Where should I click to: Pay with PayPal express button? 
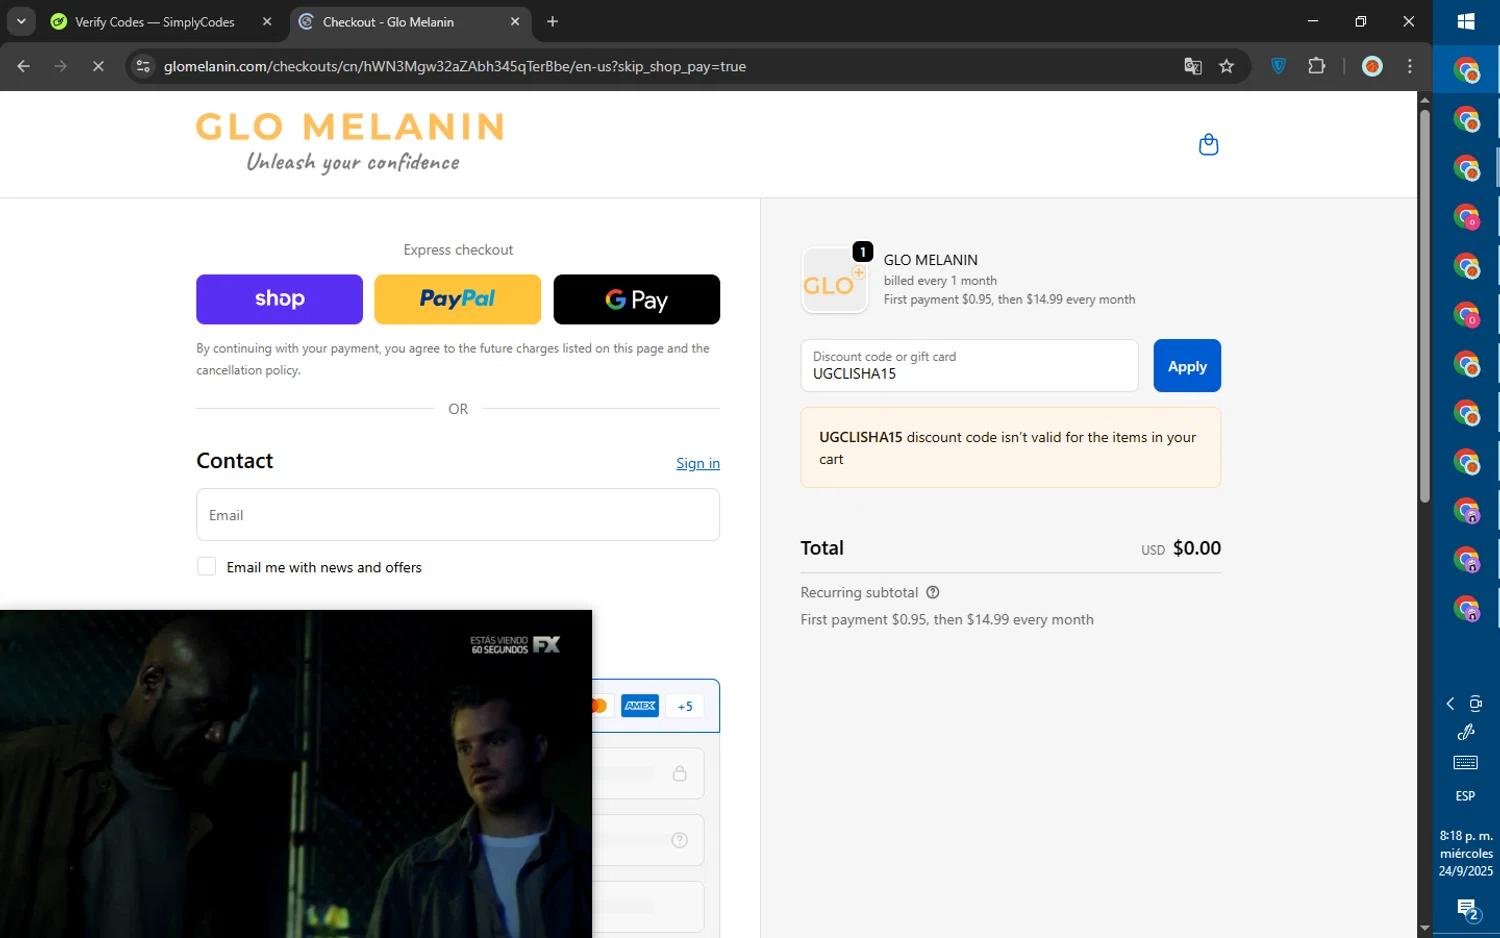(x=457, y=299)
